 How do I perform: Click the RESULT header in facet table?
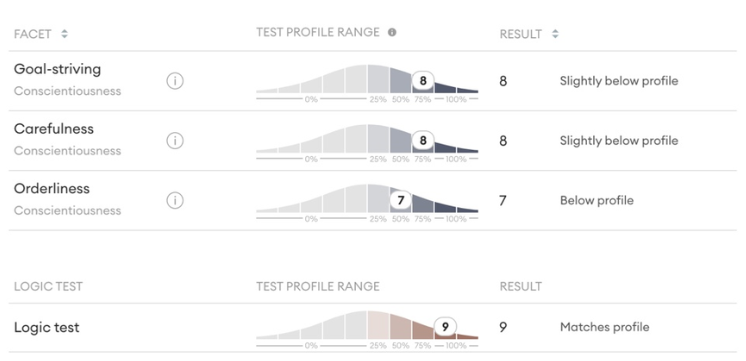coord(520,34)
